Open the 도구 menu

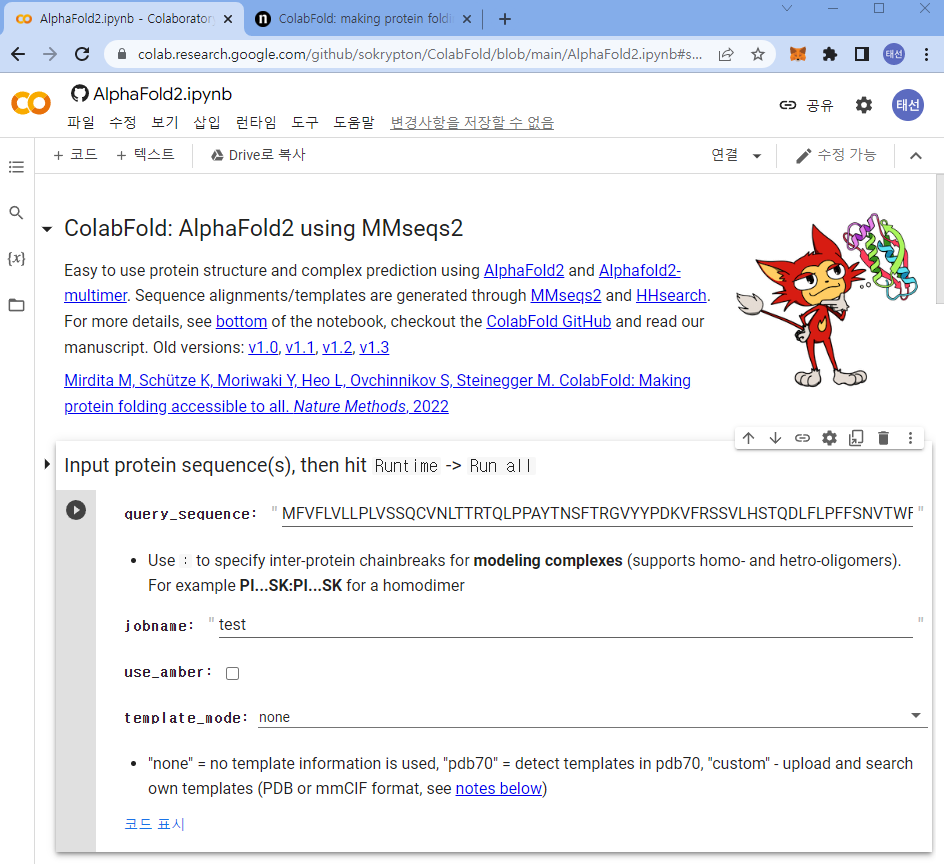[x=305, y=123]
